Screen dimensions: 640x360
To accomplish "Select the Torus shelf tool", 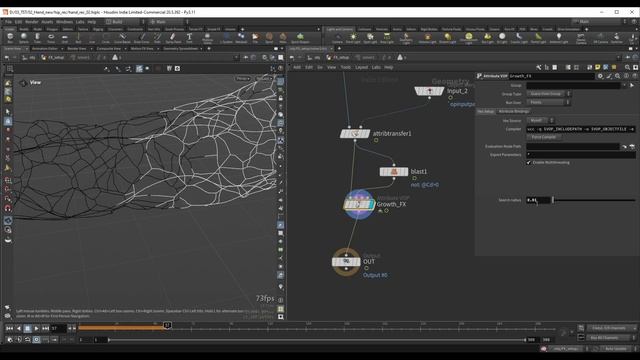I will 51,38.
